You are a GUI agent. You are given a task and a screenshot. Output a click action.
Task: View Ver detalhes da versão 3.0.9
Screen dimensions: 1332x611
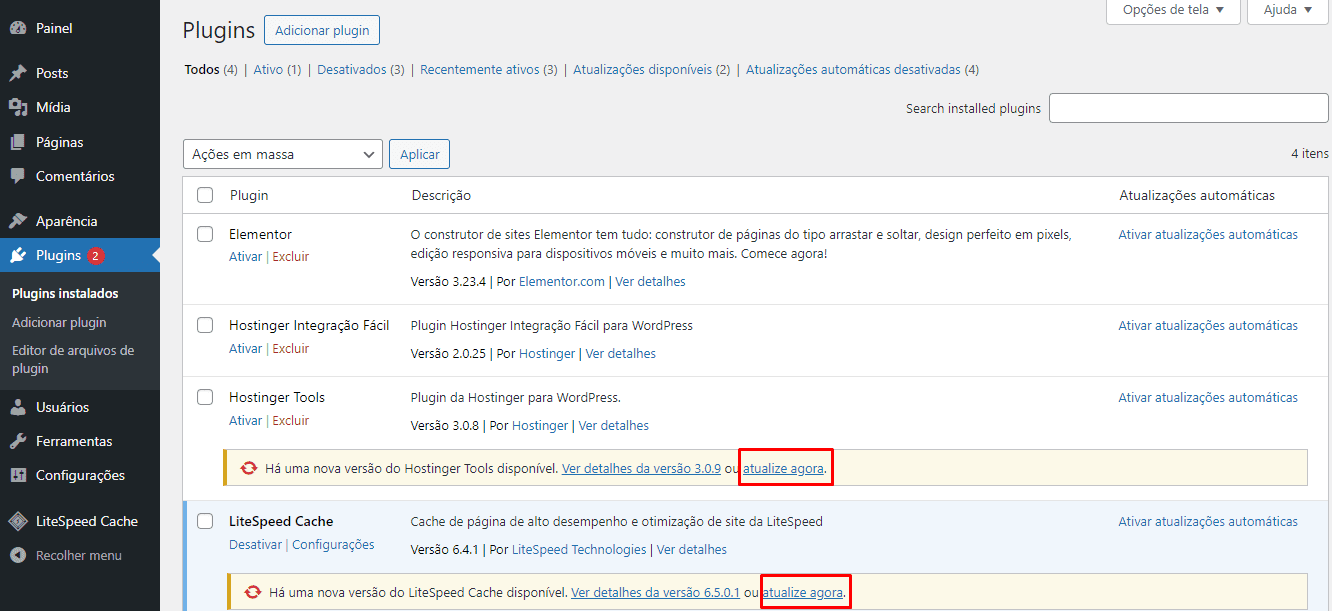tap(641, 468)
